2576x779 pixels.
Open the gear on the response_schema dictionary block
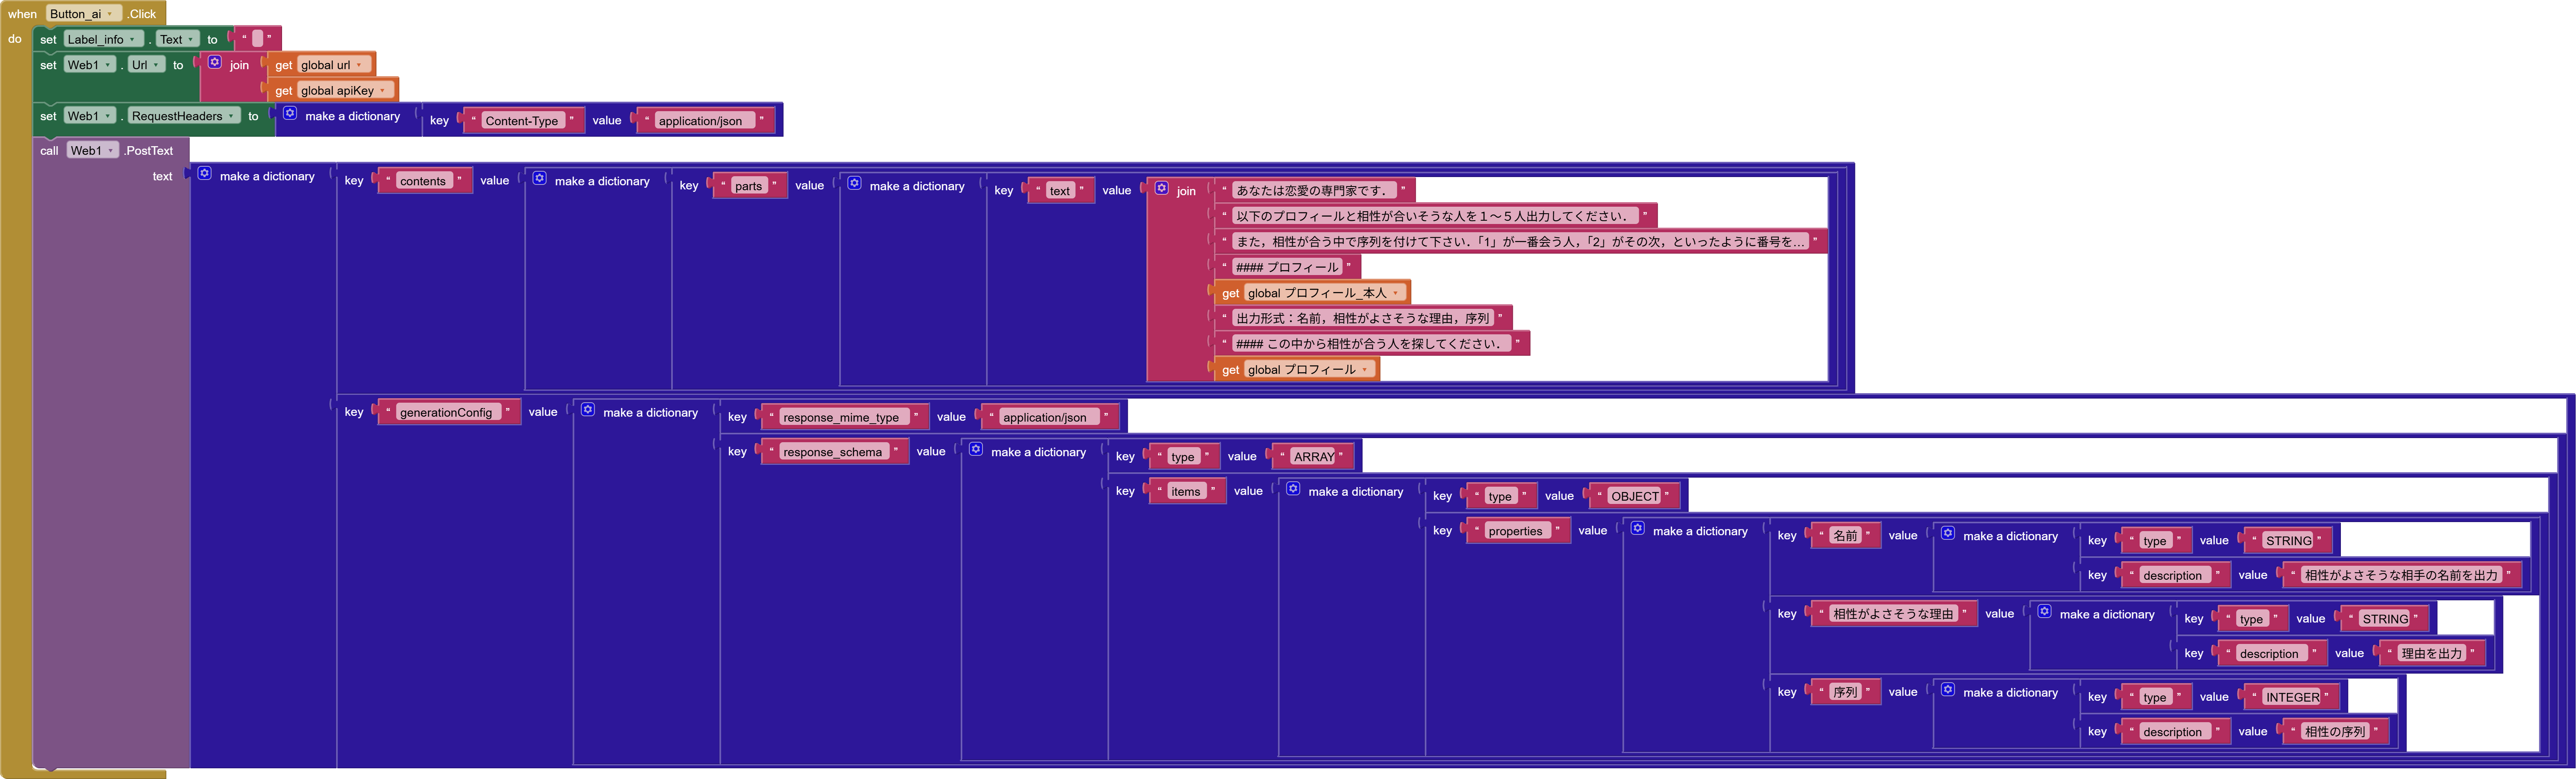[976, 450]
